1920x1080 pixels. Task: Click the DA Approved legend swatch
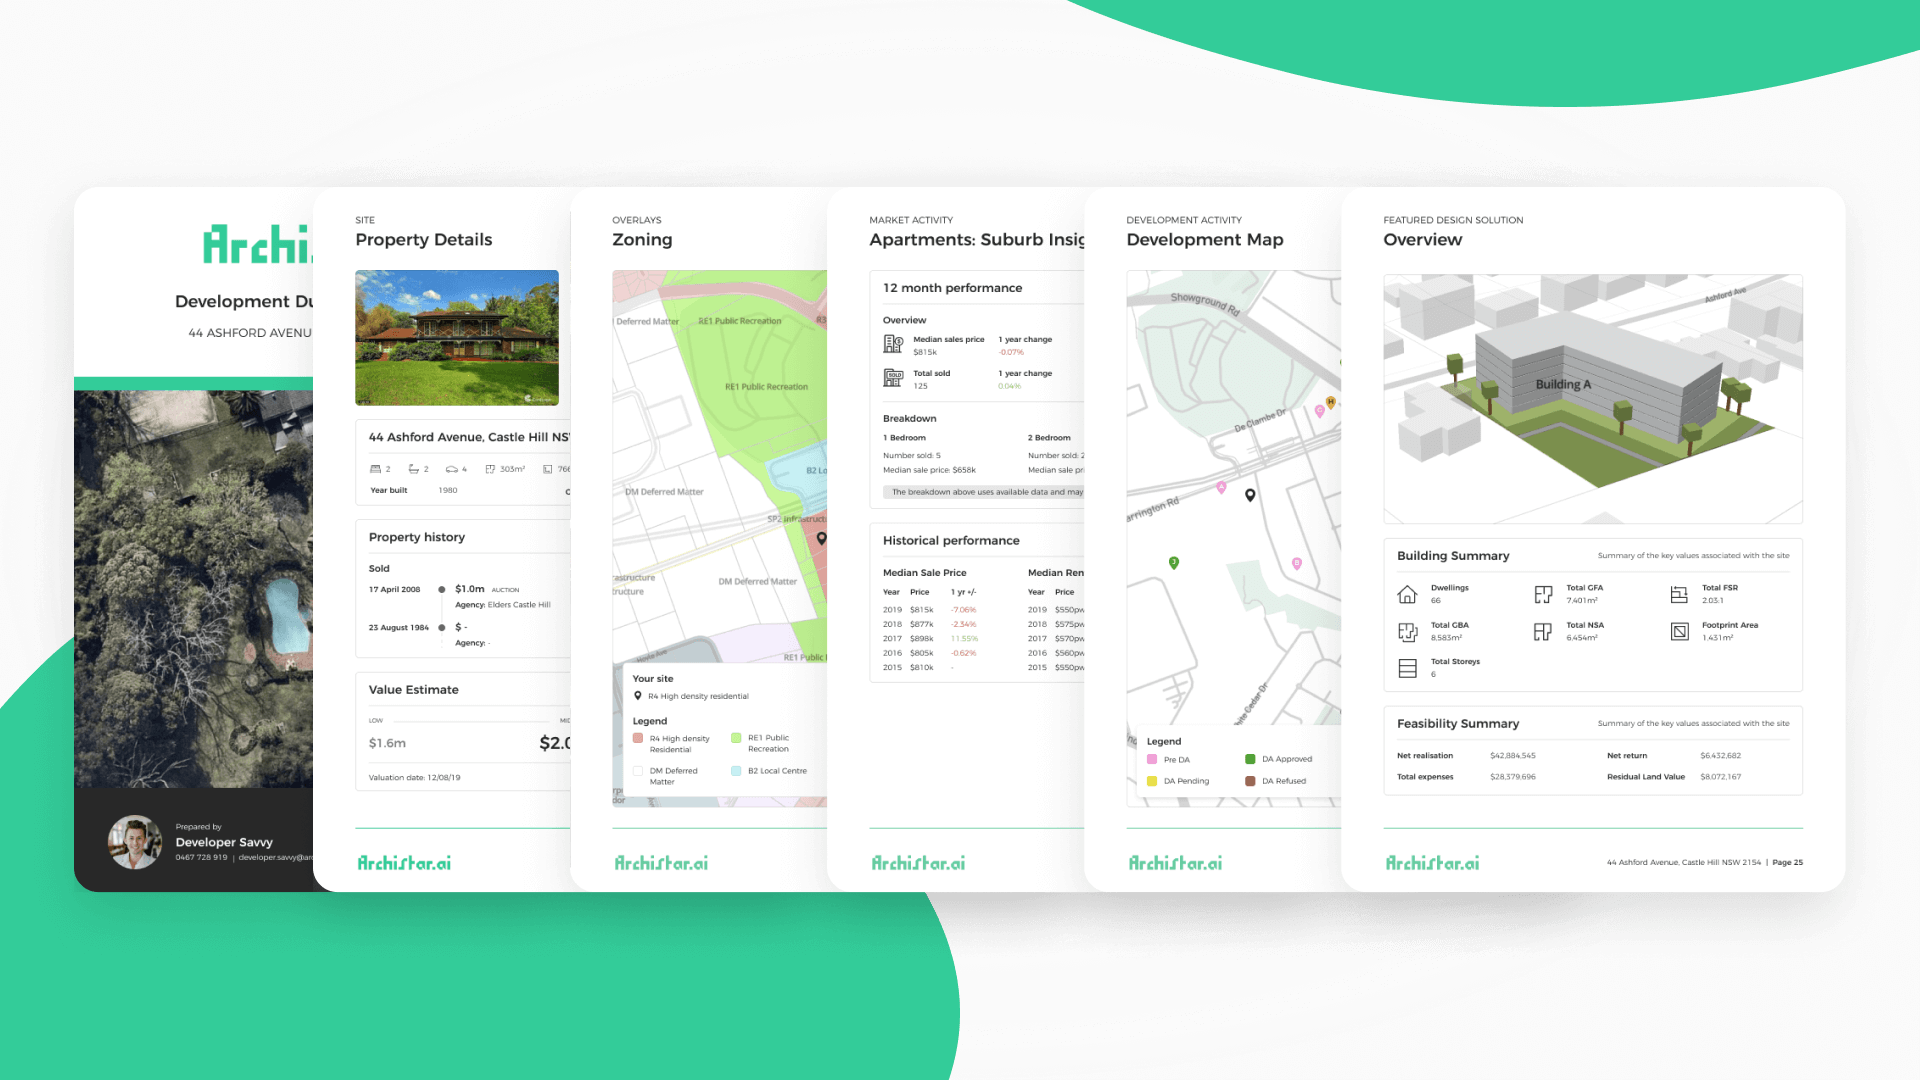point(1250,759)
